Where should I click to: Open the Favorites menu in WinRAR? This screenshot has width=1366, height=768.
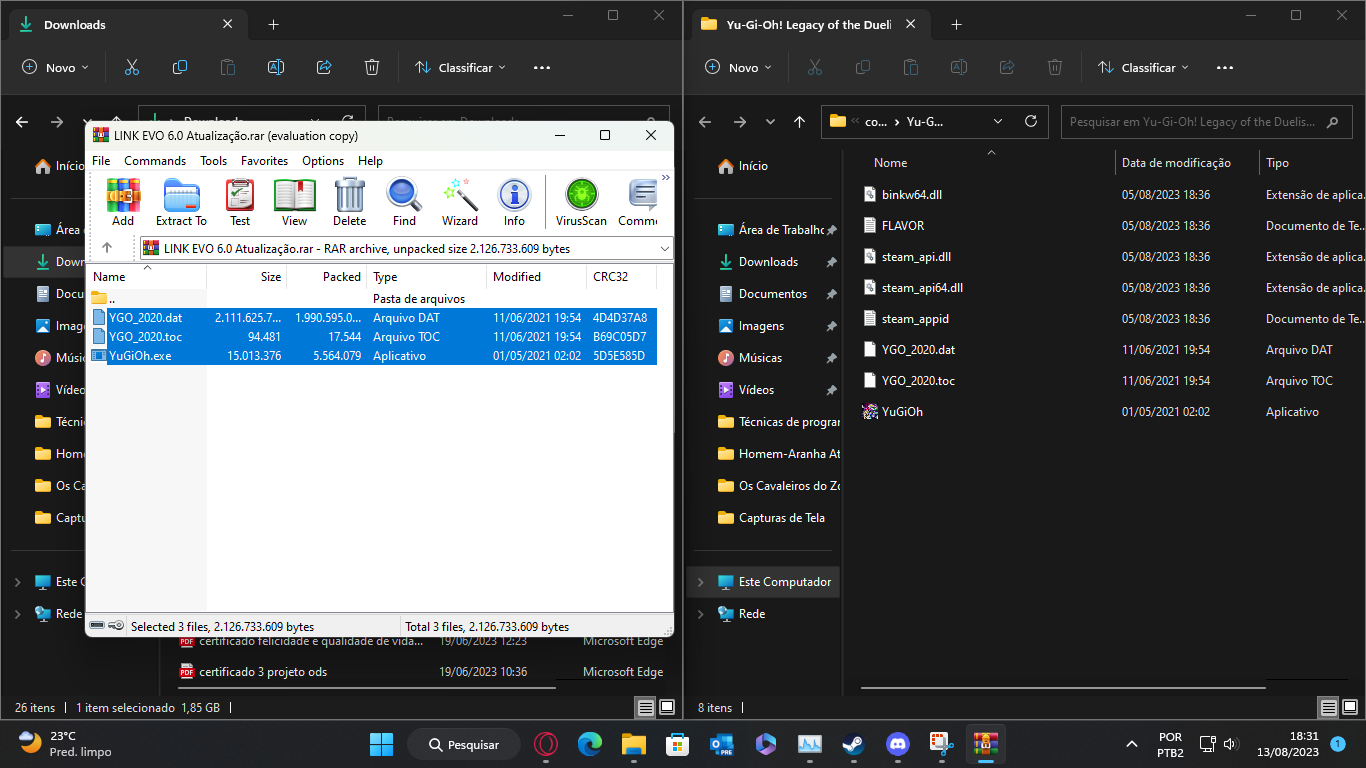[x=264, y=161]
